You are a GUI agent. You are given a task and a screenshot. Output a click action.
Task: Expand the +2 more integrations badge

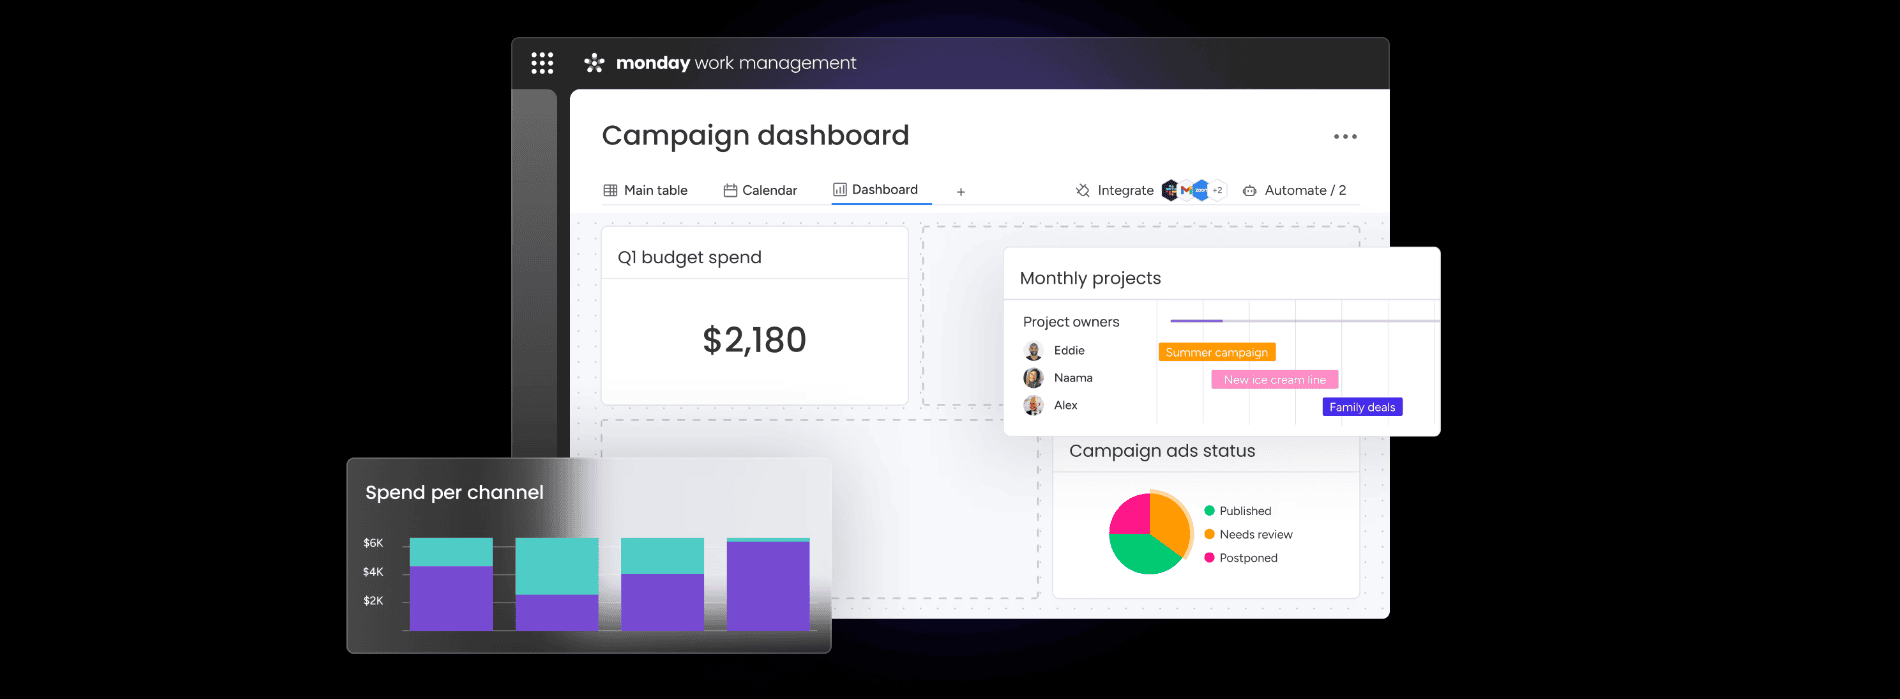tap(1218, 190)
